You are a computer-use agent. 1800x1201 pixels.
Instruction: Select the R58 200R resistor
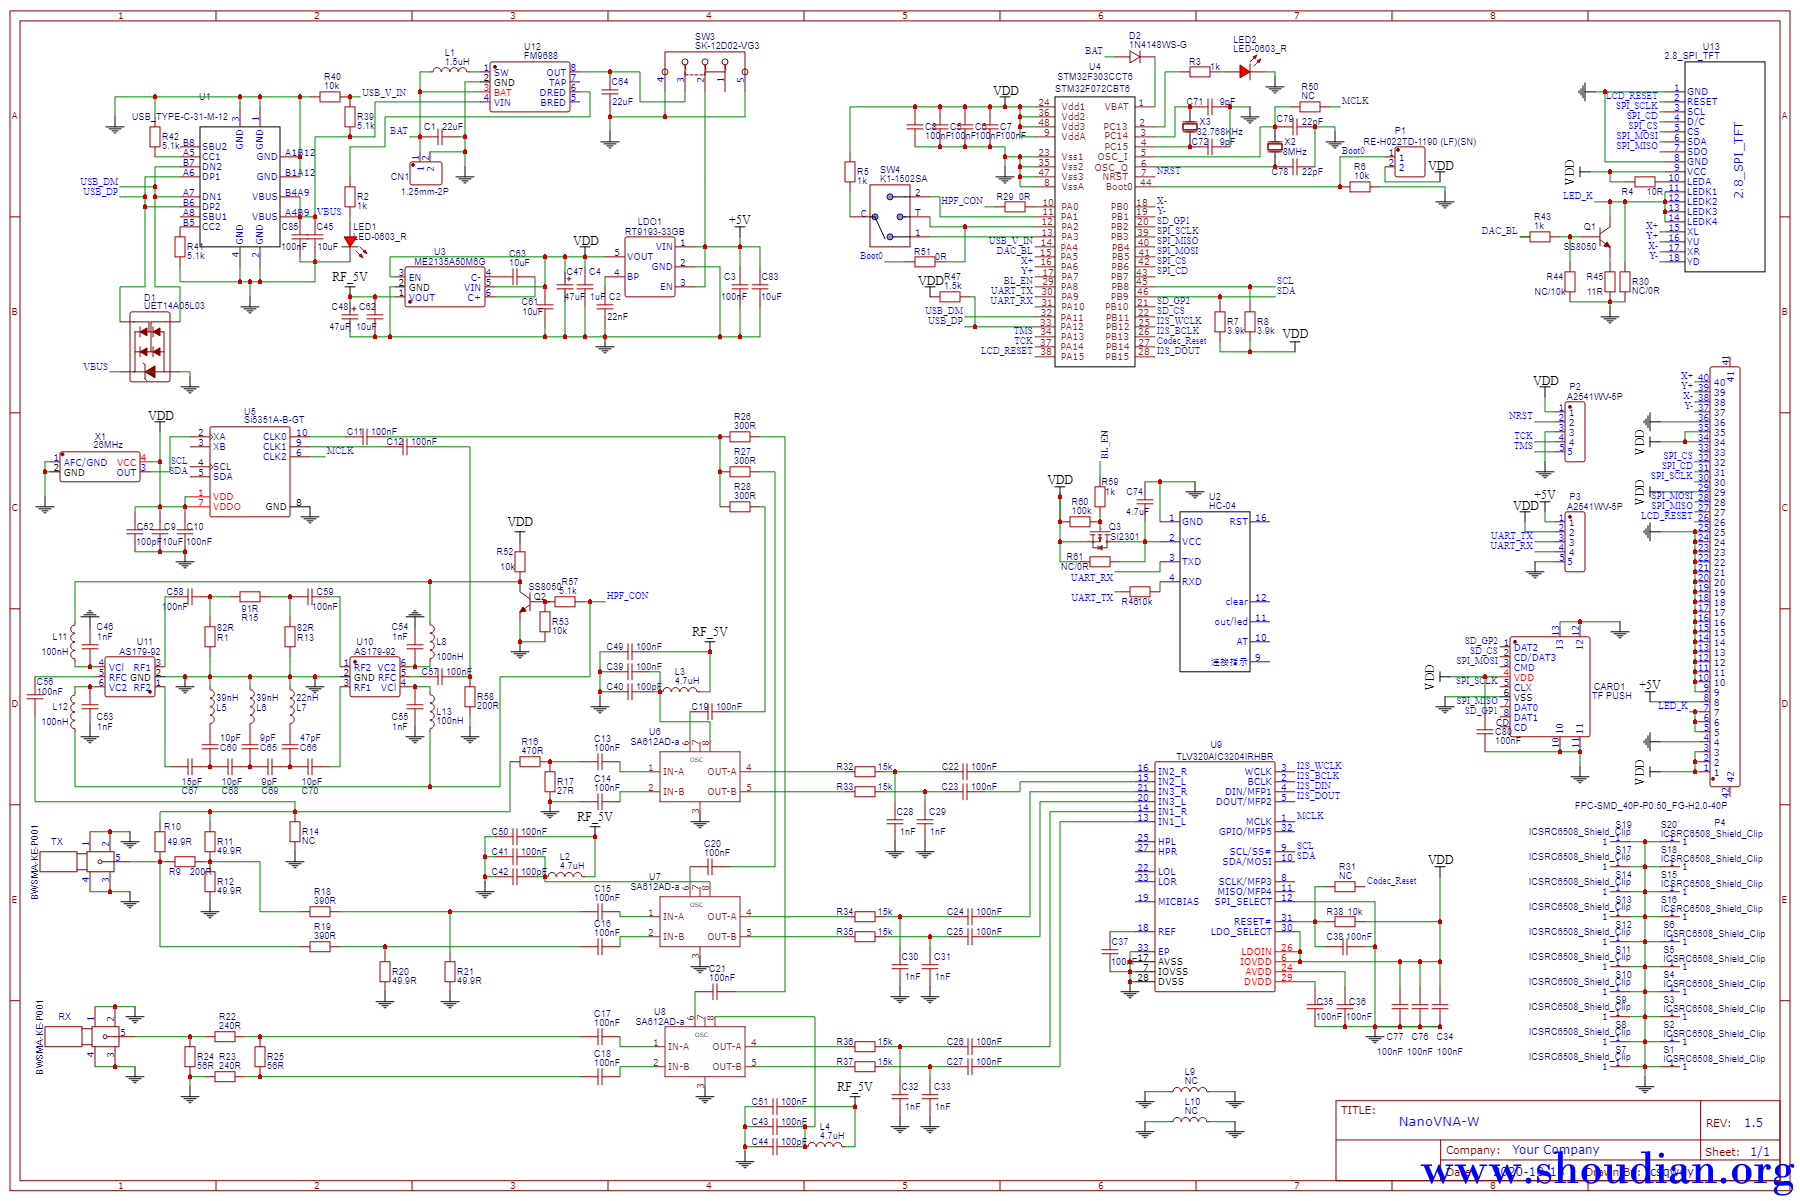coord(470,697)
